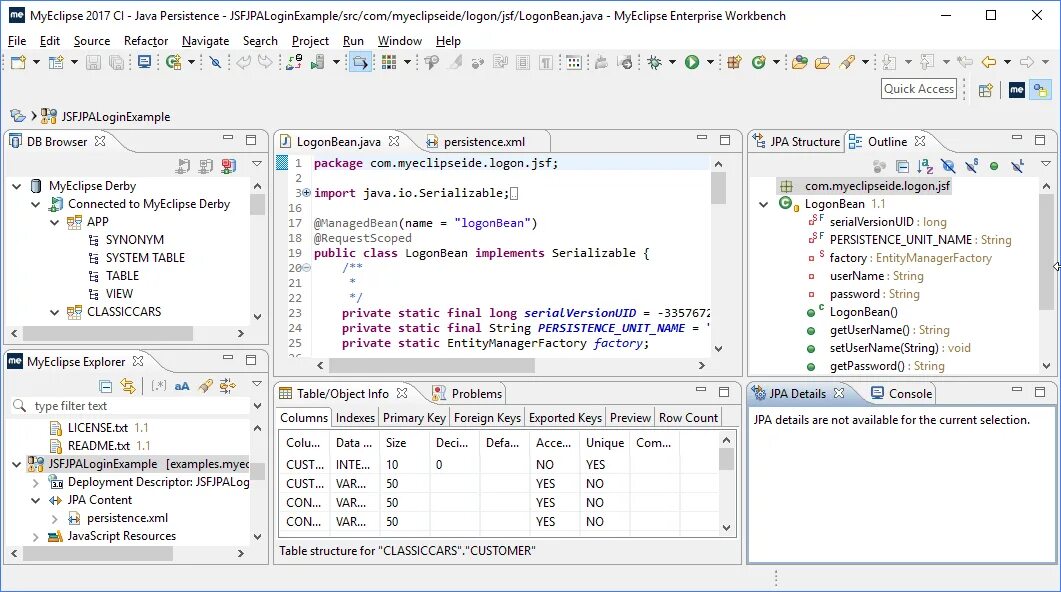Click the New Java Class icon
This screenshot has height=592, width=1061.
pyautogui.click(x=759, y=62)
